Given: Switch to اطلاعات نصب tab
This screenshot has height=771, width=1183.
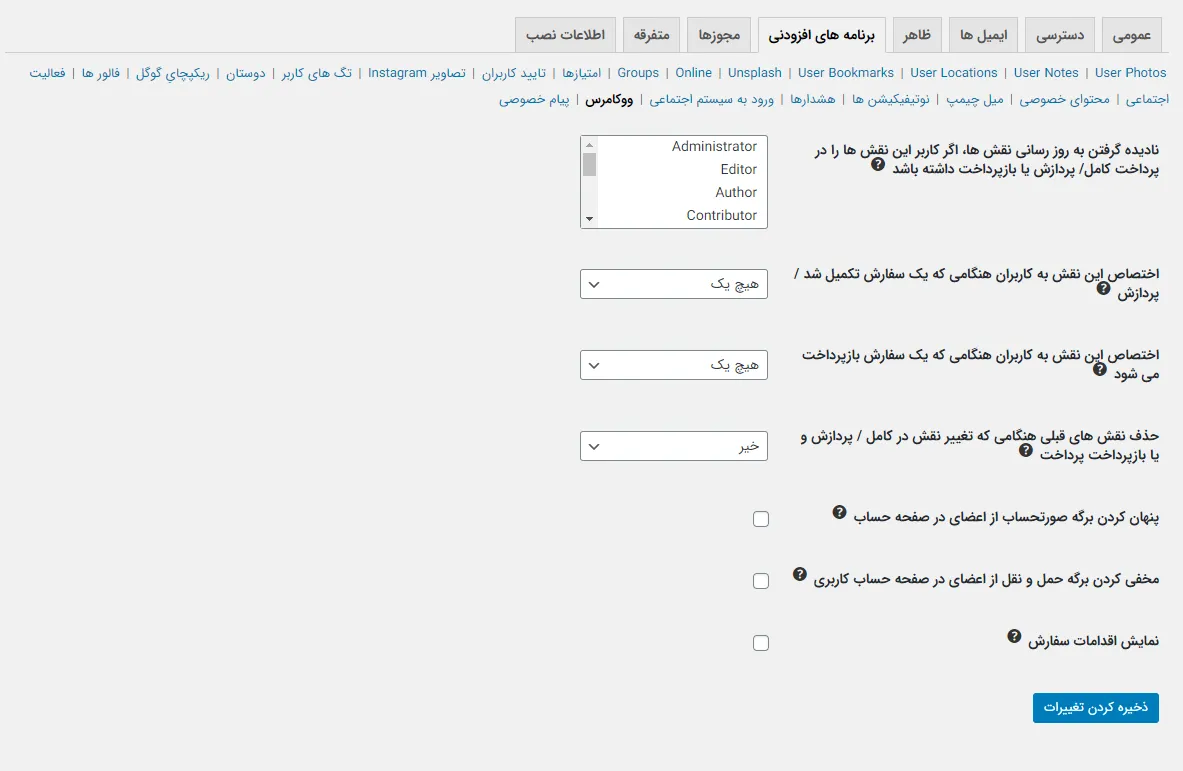Looking at the screenshot, I should (x=566, y=35).
